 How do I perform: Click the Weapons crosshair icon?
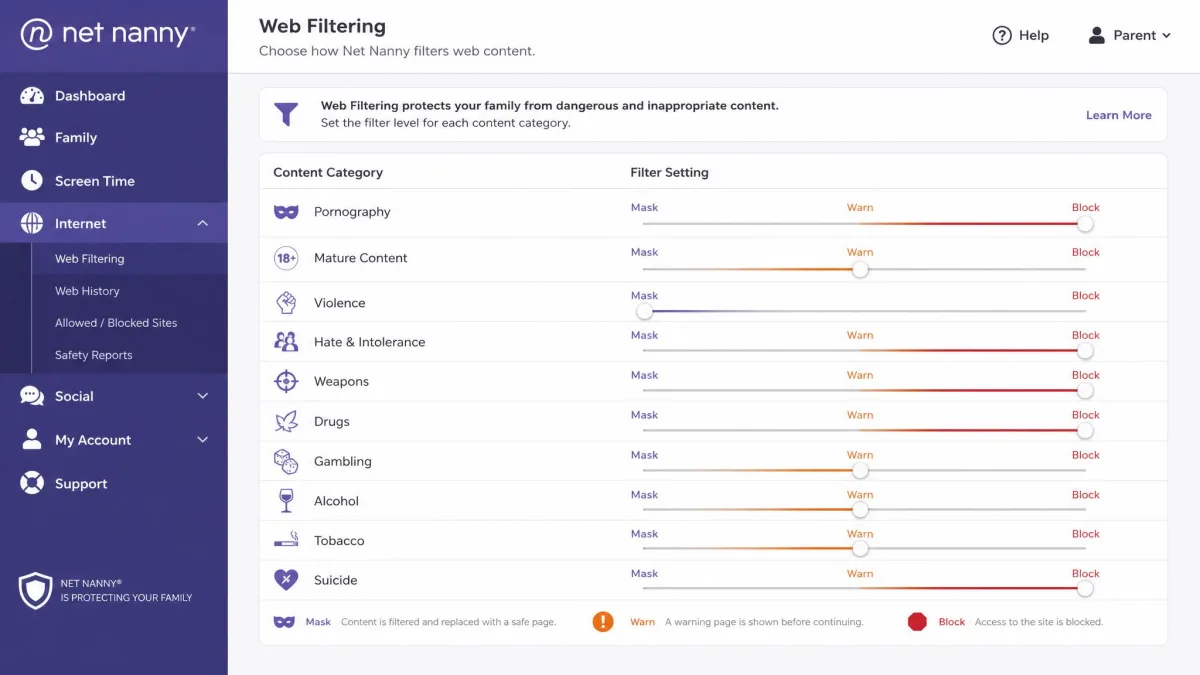pos(286,381)
